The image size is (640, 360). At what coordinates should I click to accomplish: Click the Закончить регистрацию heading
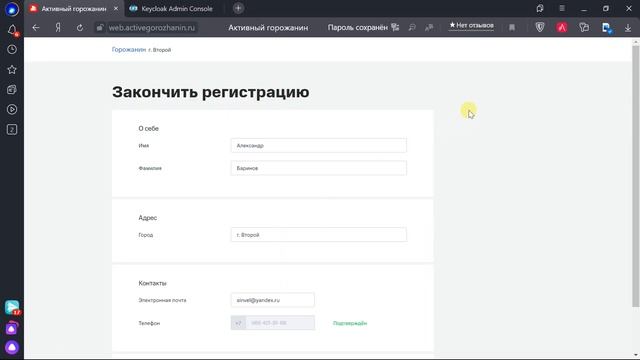click(x=211, y=92)
